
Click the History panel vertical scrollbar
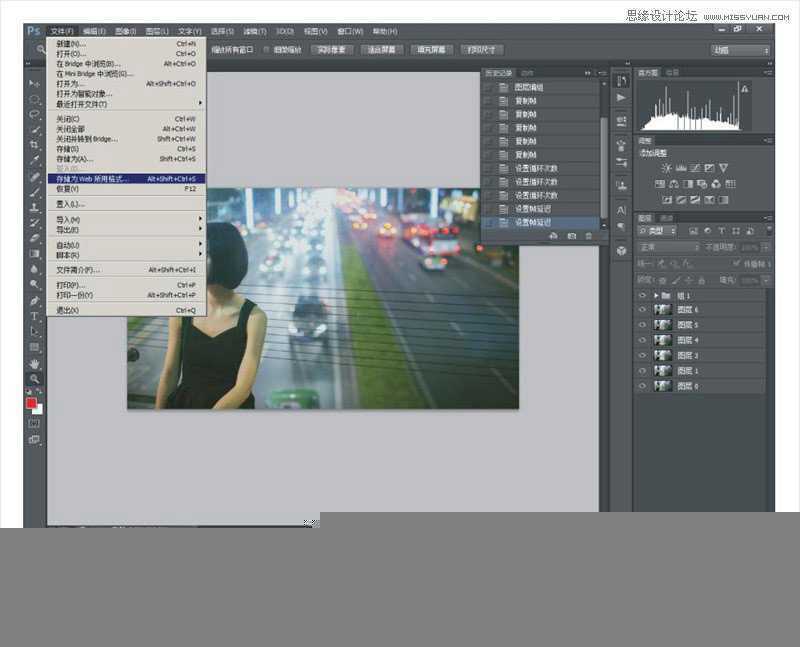(x=604, y=168)
